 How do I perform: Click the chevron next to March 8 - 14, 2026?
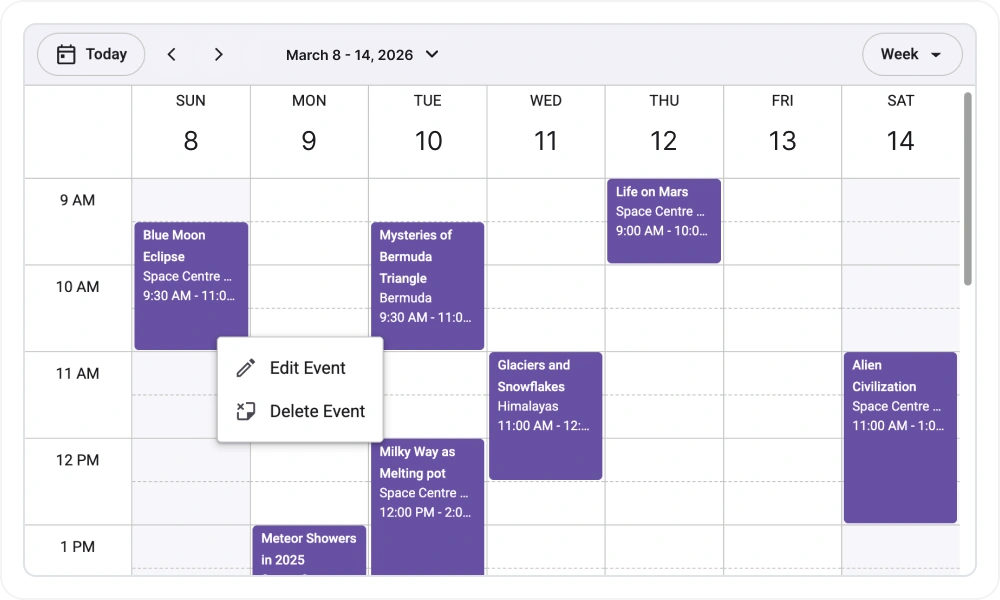[431, 55]
